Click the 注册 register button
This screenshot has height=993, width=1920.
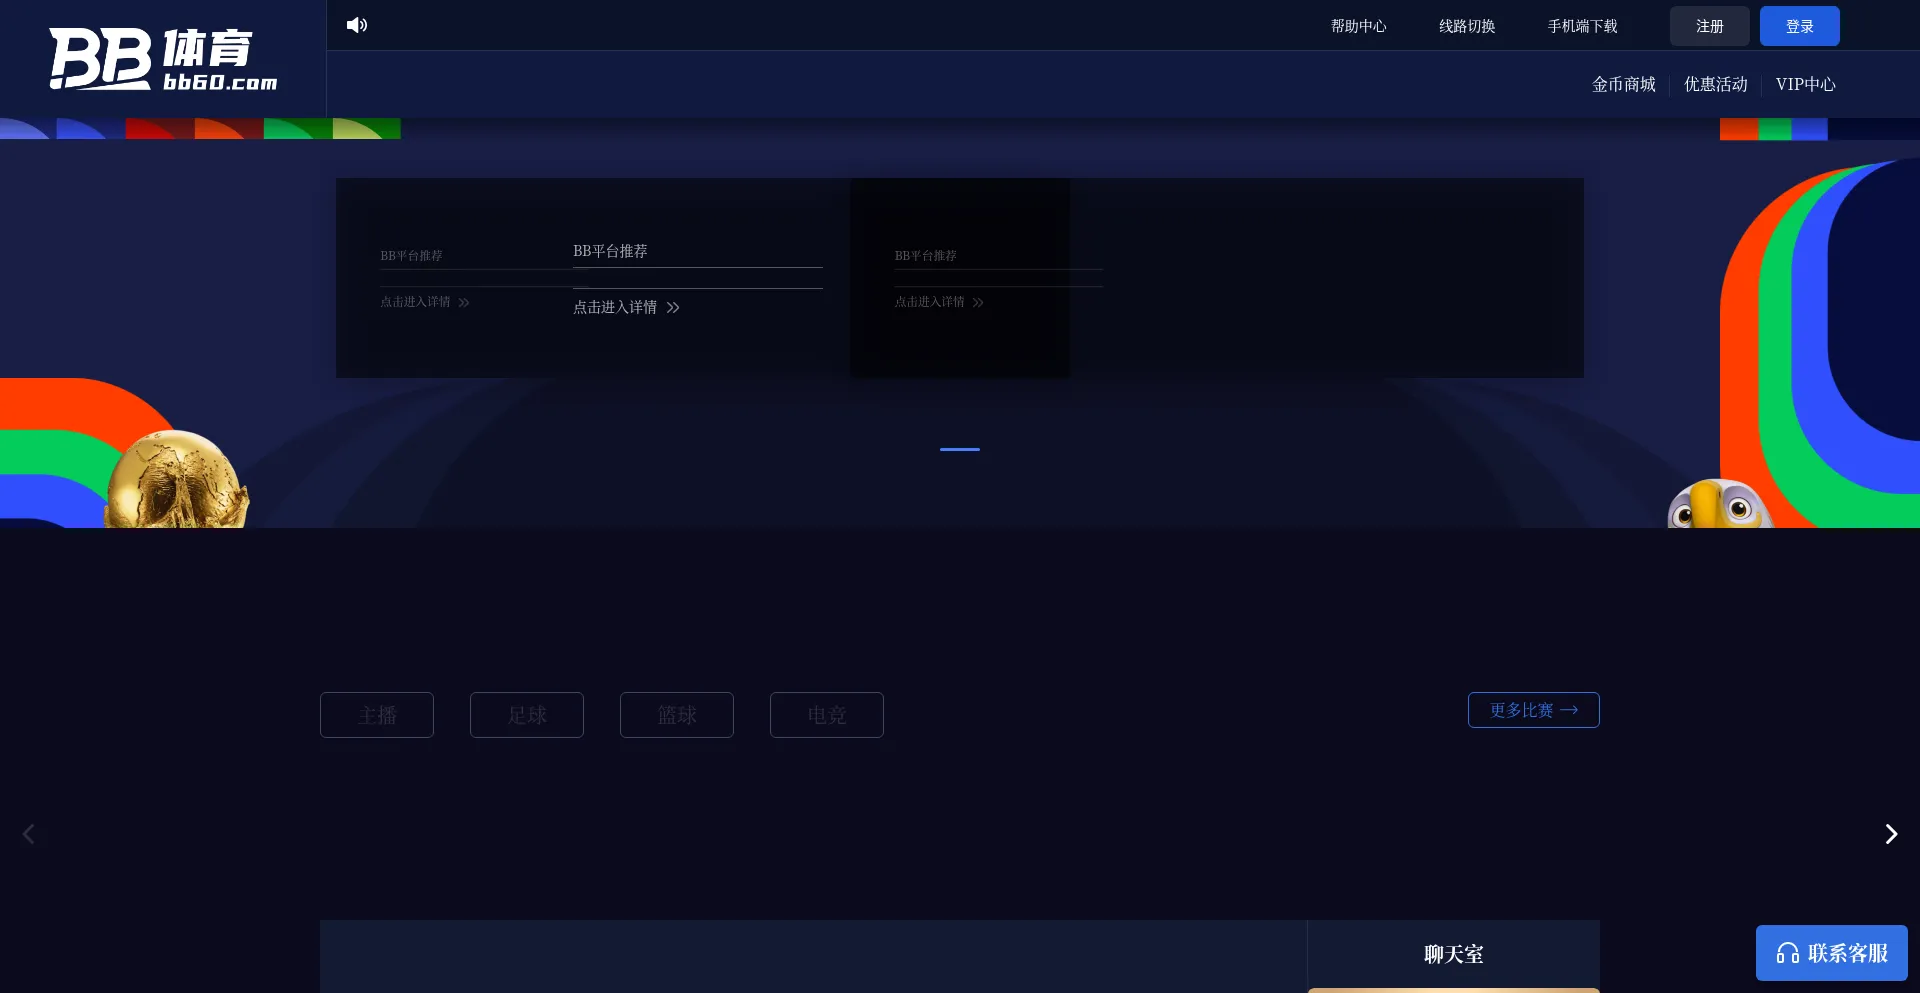(1710, 26)
